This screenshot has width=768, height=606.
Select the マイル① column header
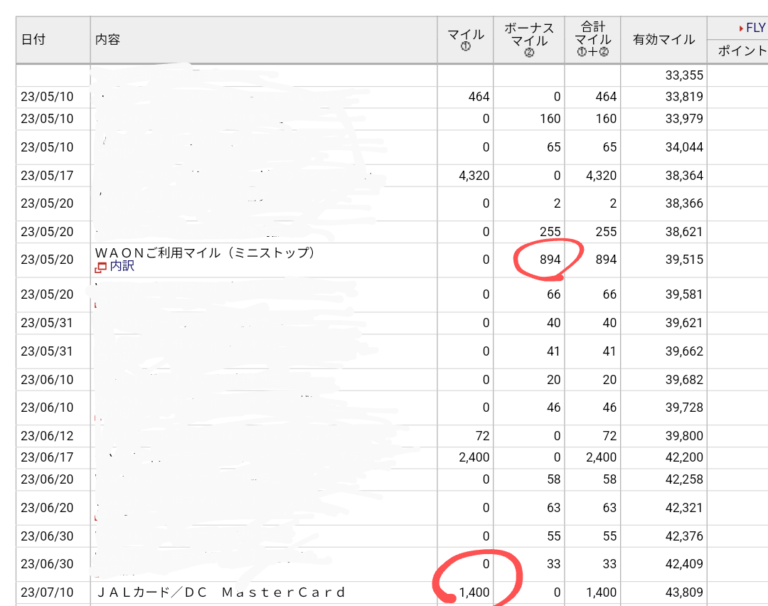pos(465,40)
